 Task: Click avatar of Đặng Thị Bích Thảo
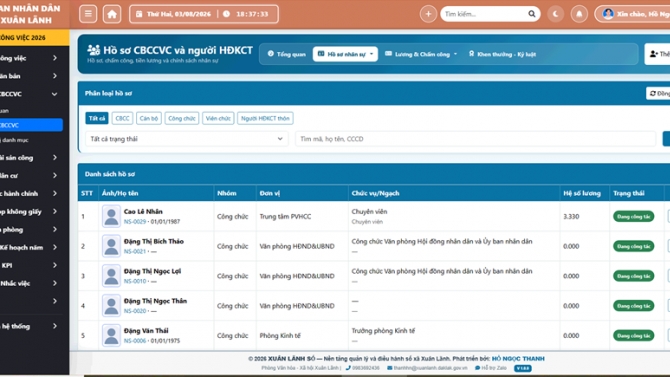click(111, 246)
